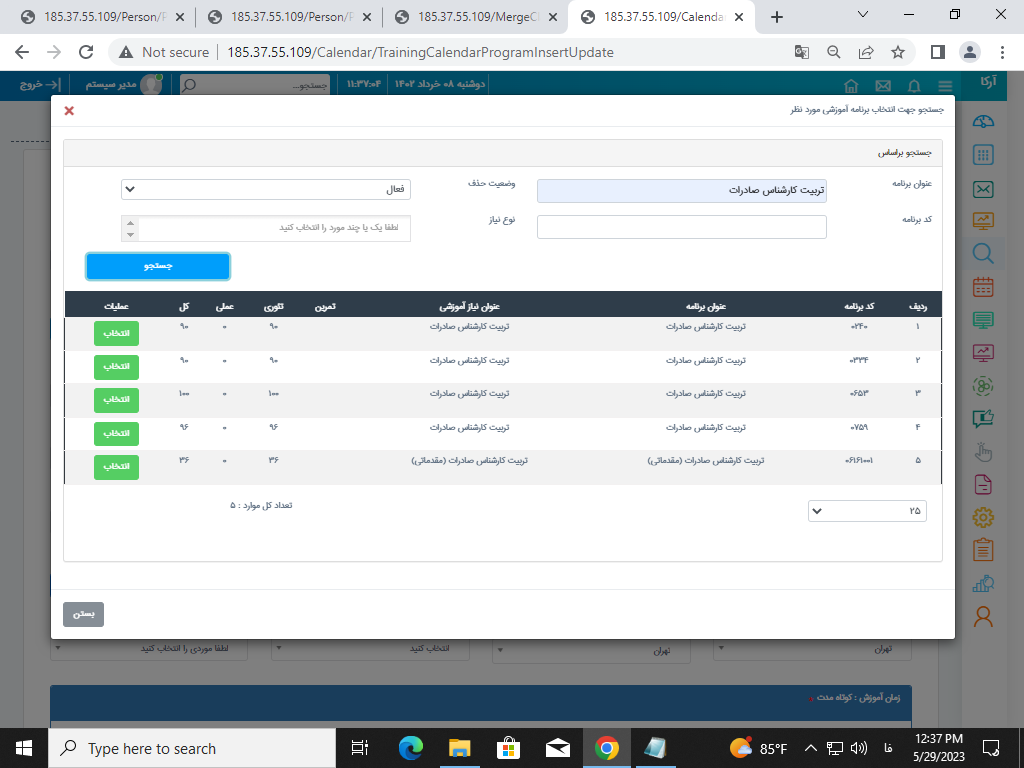Switch to the first Person browser tab
The image size is (1024, 768).
[x=100, y=17]
